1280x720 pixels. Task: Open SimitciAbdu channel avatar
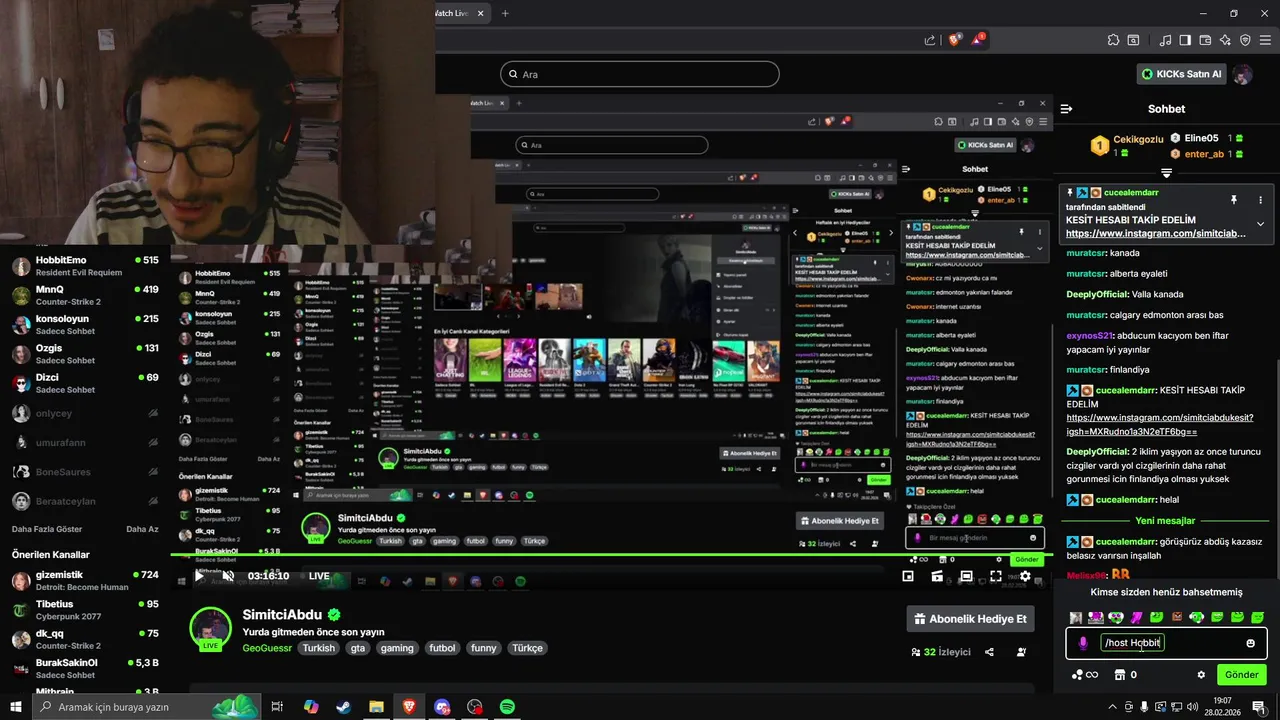[x=211, y=628]
